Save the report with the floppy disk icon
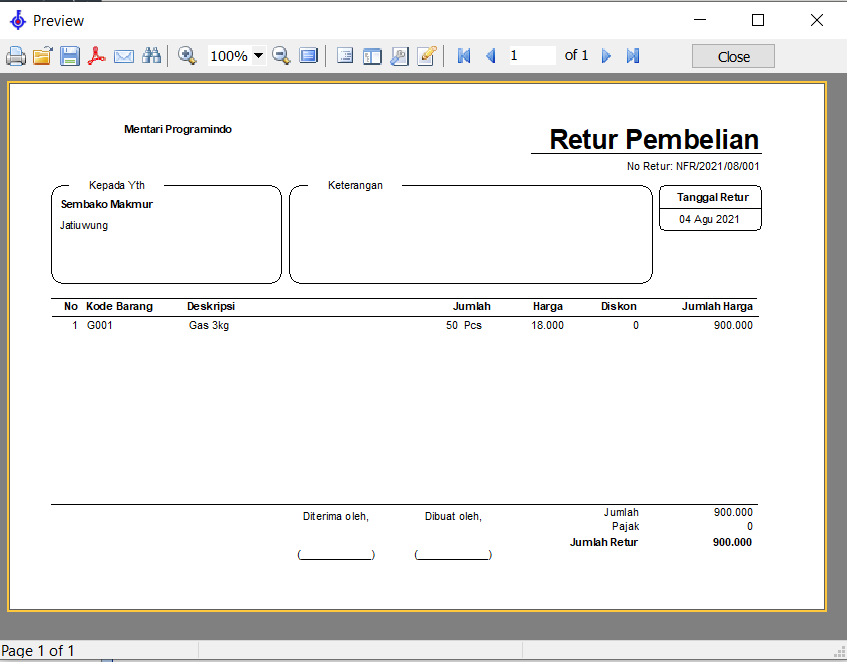This screenshot has width=847, height=662. [x=70, y=56]
